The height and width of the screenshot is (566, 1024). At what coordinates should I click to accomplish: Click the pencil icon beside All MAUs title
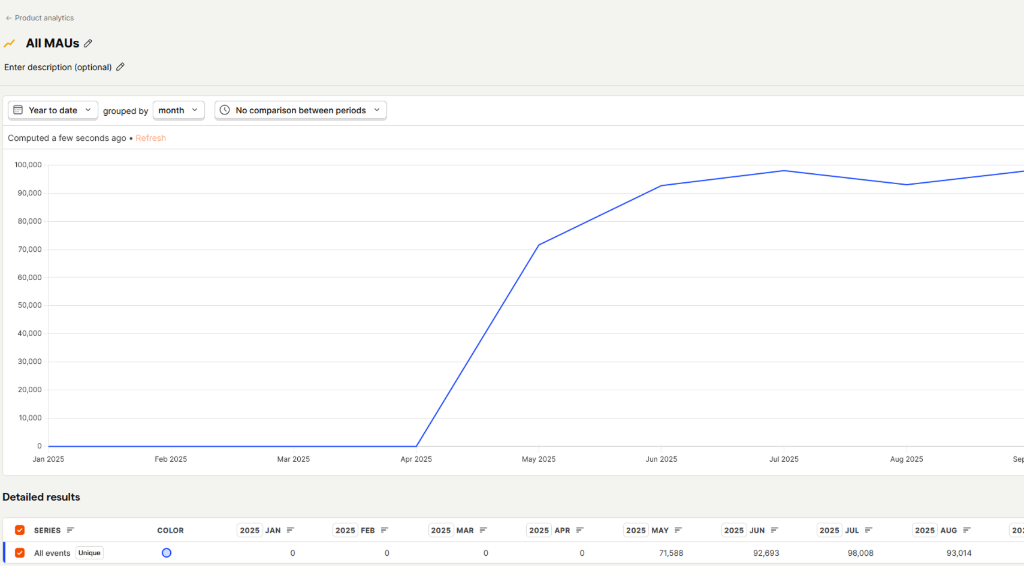(88, 44)
